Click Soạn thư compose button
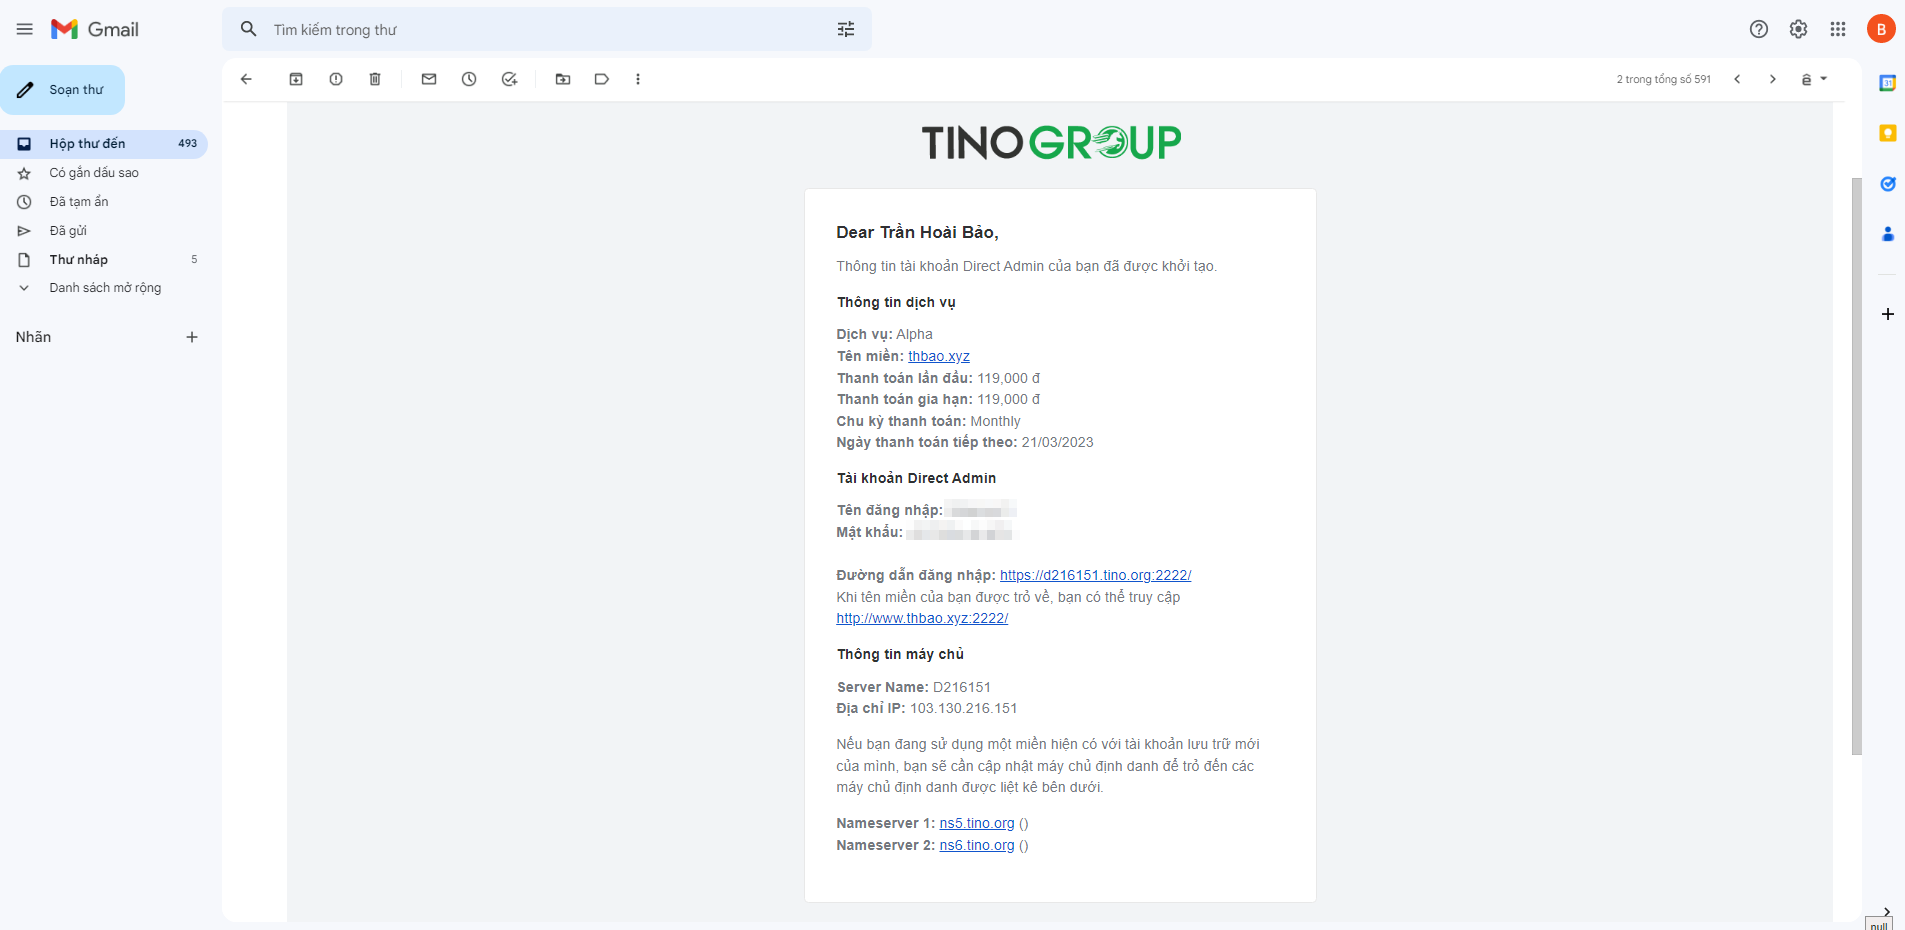This screenshot has height=930, width=1905. point(63,90)
